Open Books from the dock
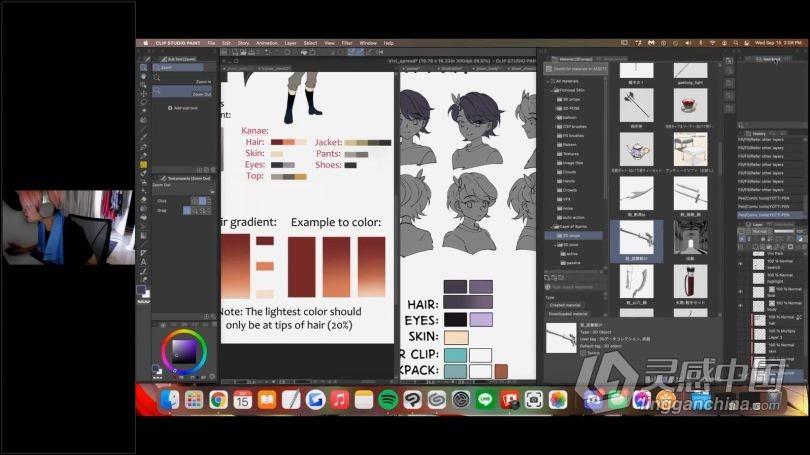Viewport: 810px width, 455px height. (267, 400)
